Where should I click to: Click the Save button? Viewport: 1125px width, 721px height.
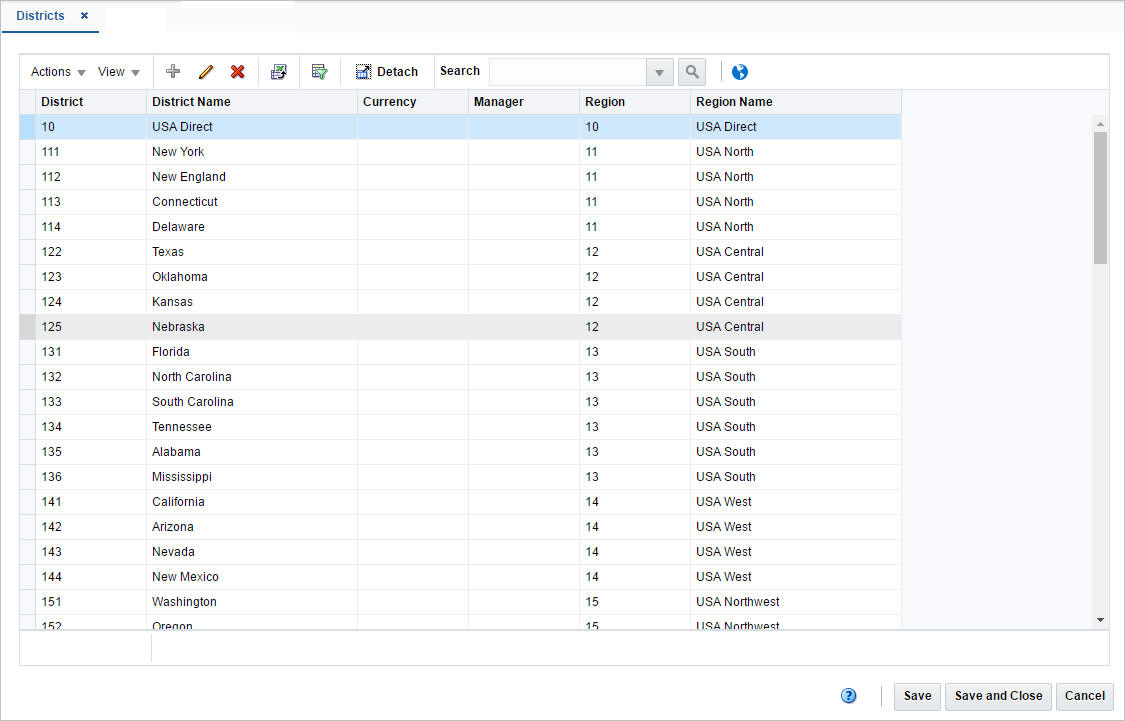click(x=917, y=696)
